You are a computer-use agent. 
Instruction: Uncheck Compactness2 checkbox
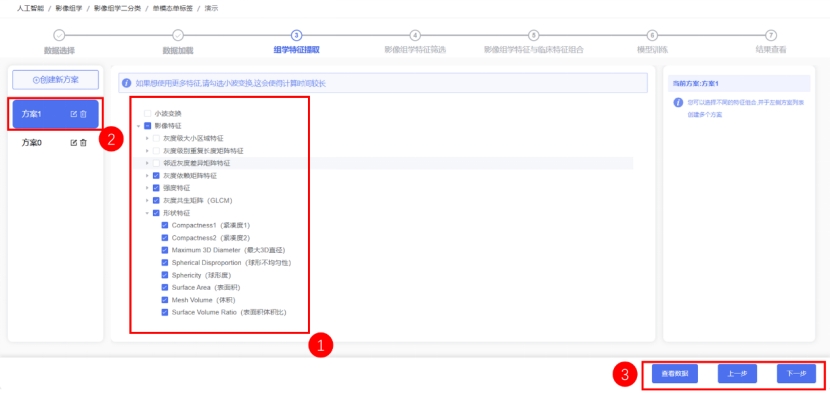165,238
